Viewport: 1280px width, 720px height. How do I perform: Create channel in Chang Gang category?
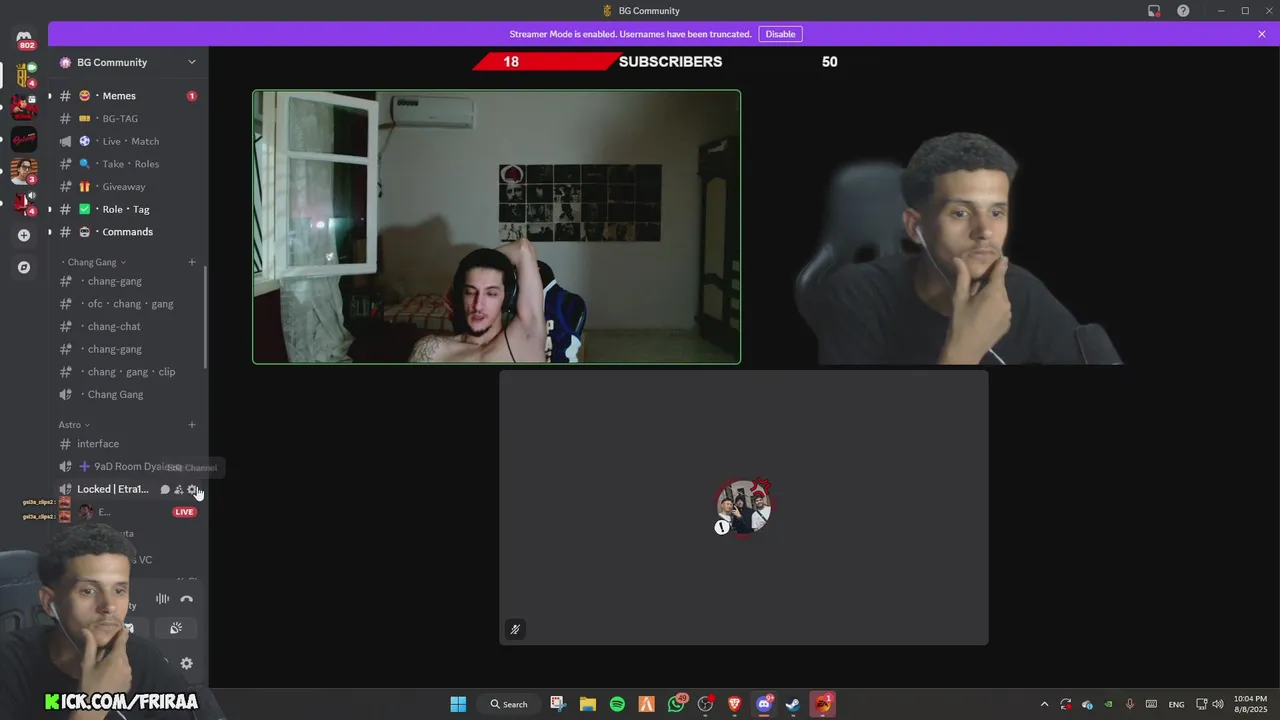coord(192,262)
